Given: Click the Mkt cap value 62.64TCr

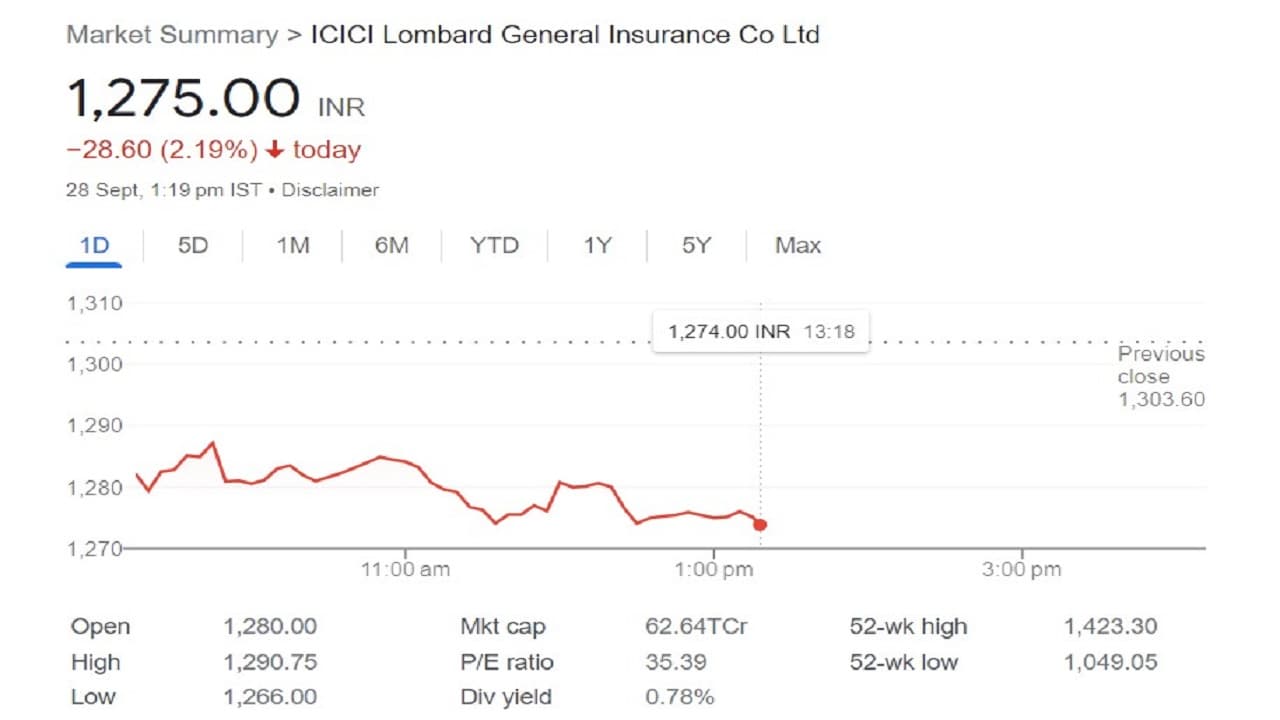Looking at the screenshot, I should pos(696,627).
